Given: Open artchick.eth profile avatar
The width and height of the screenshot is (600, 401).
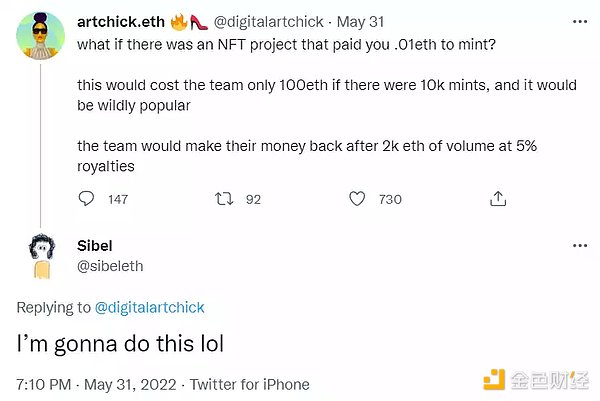Looking at the screenshot, I should (41, 36).
